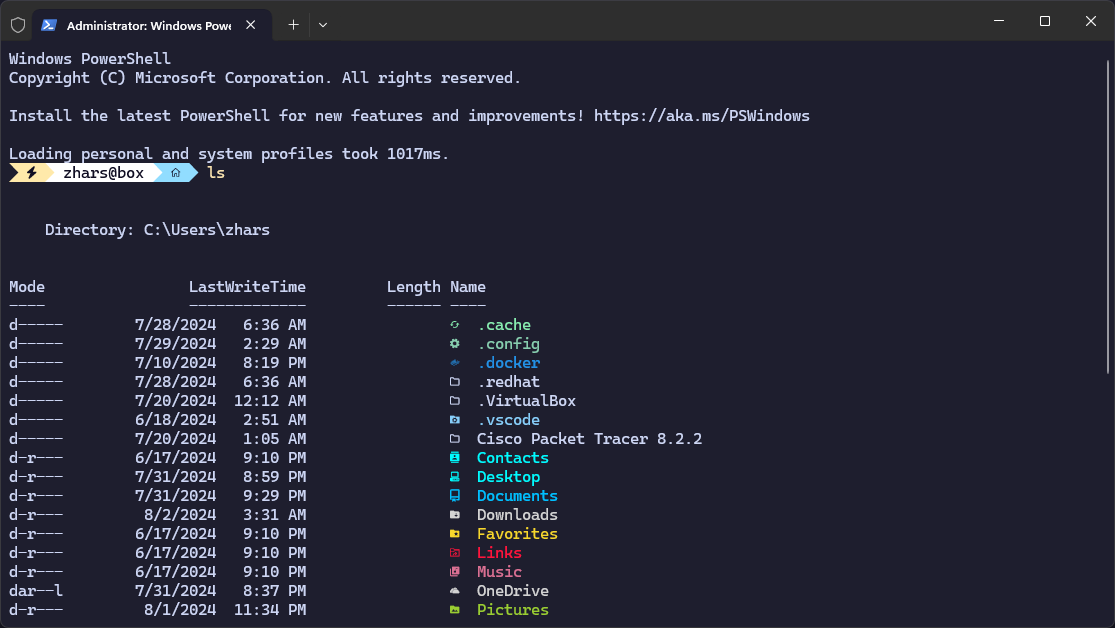Click the Downloads directory name

click(x=517, y=515)
